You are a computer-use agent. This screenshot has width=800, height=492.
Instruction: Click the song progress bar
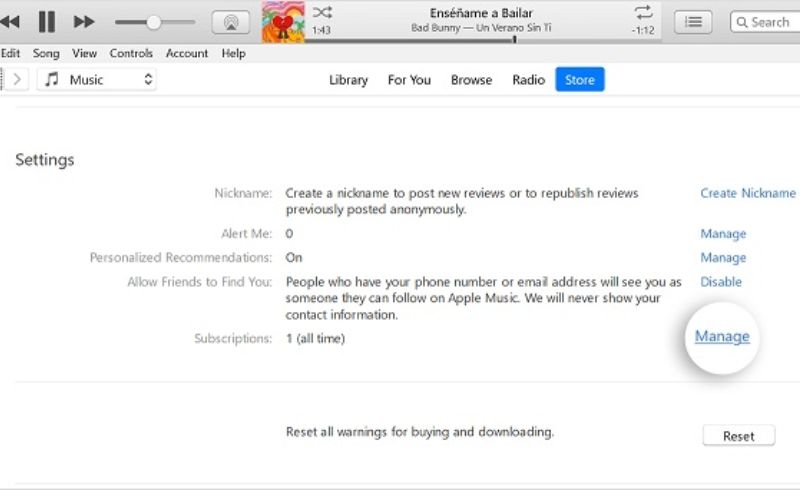(x=482, y=40)
